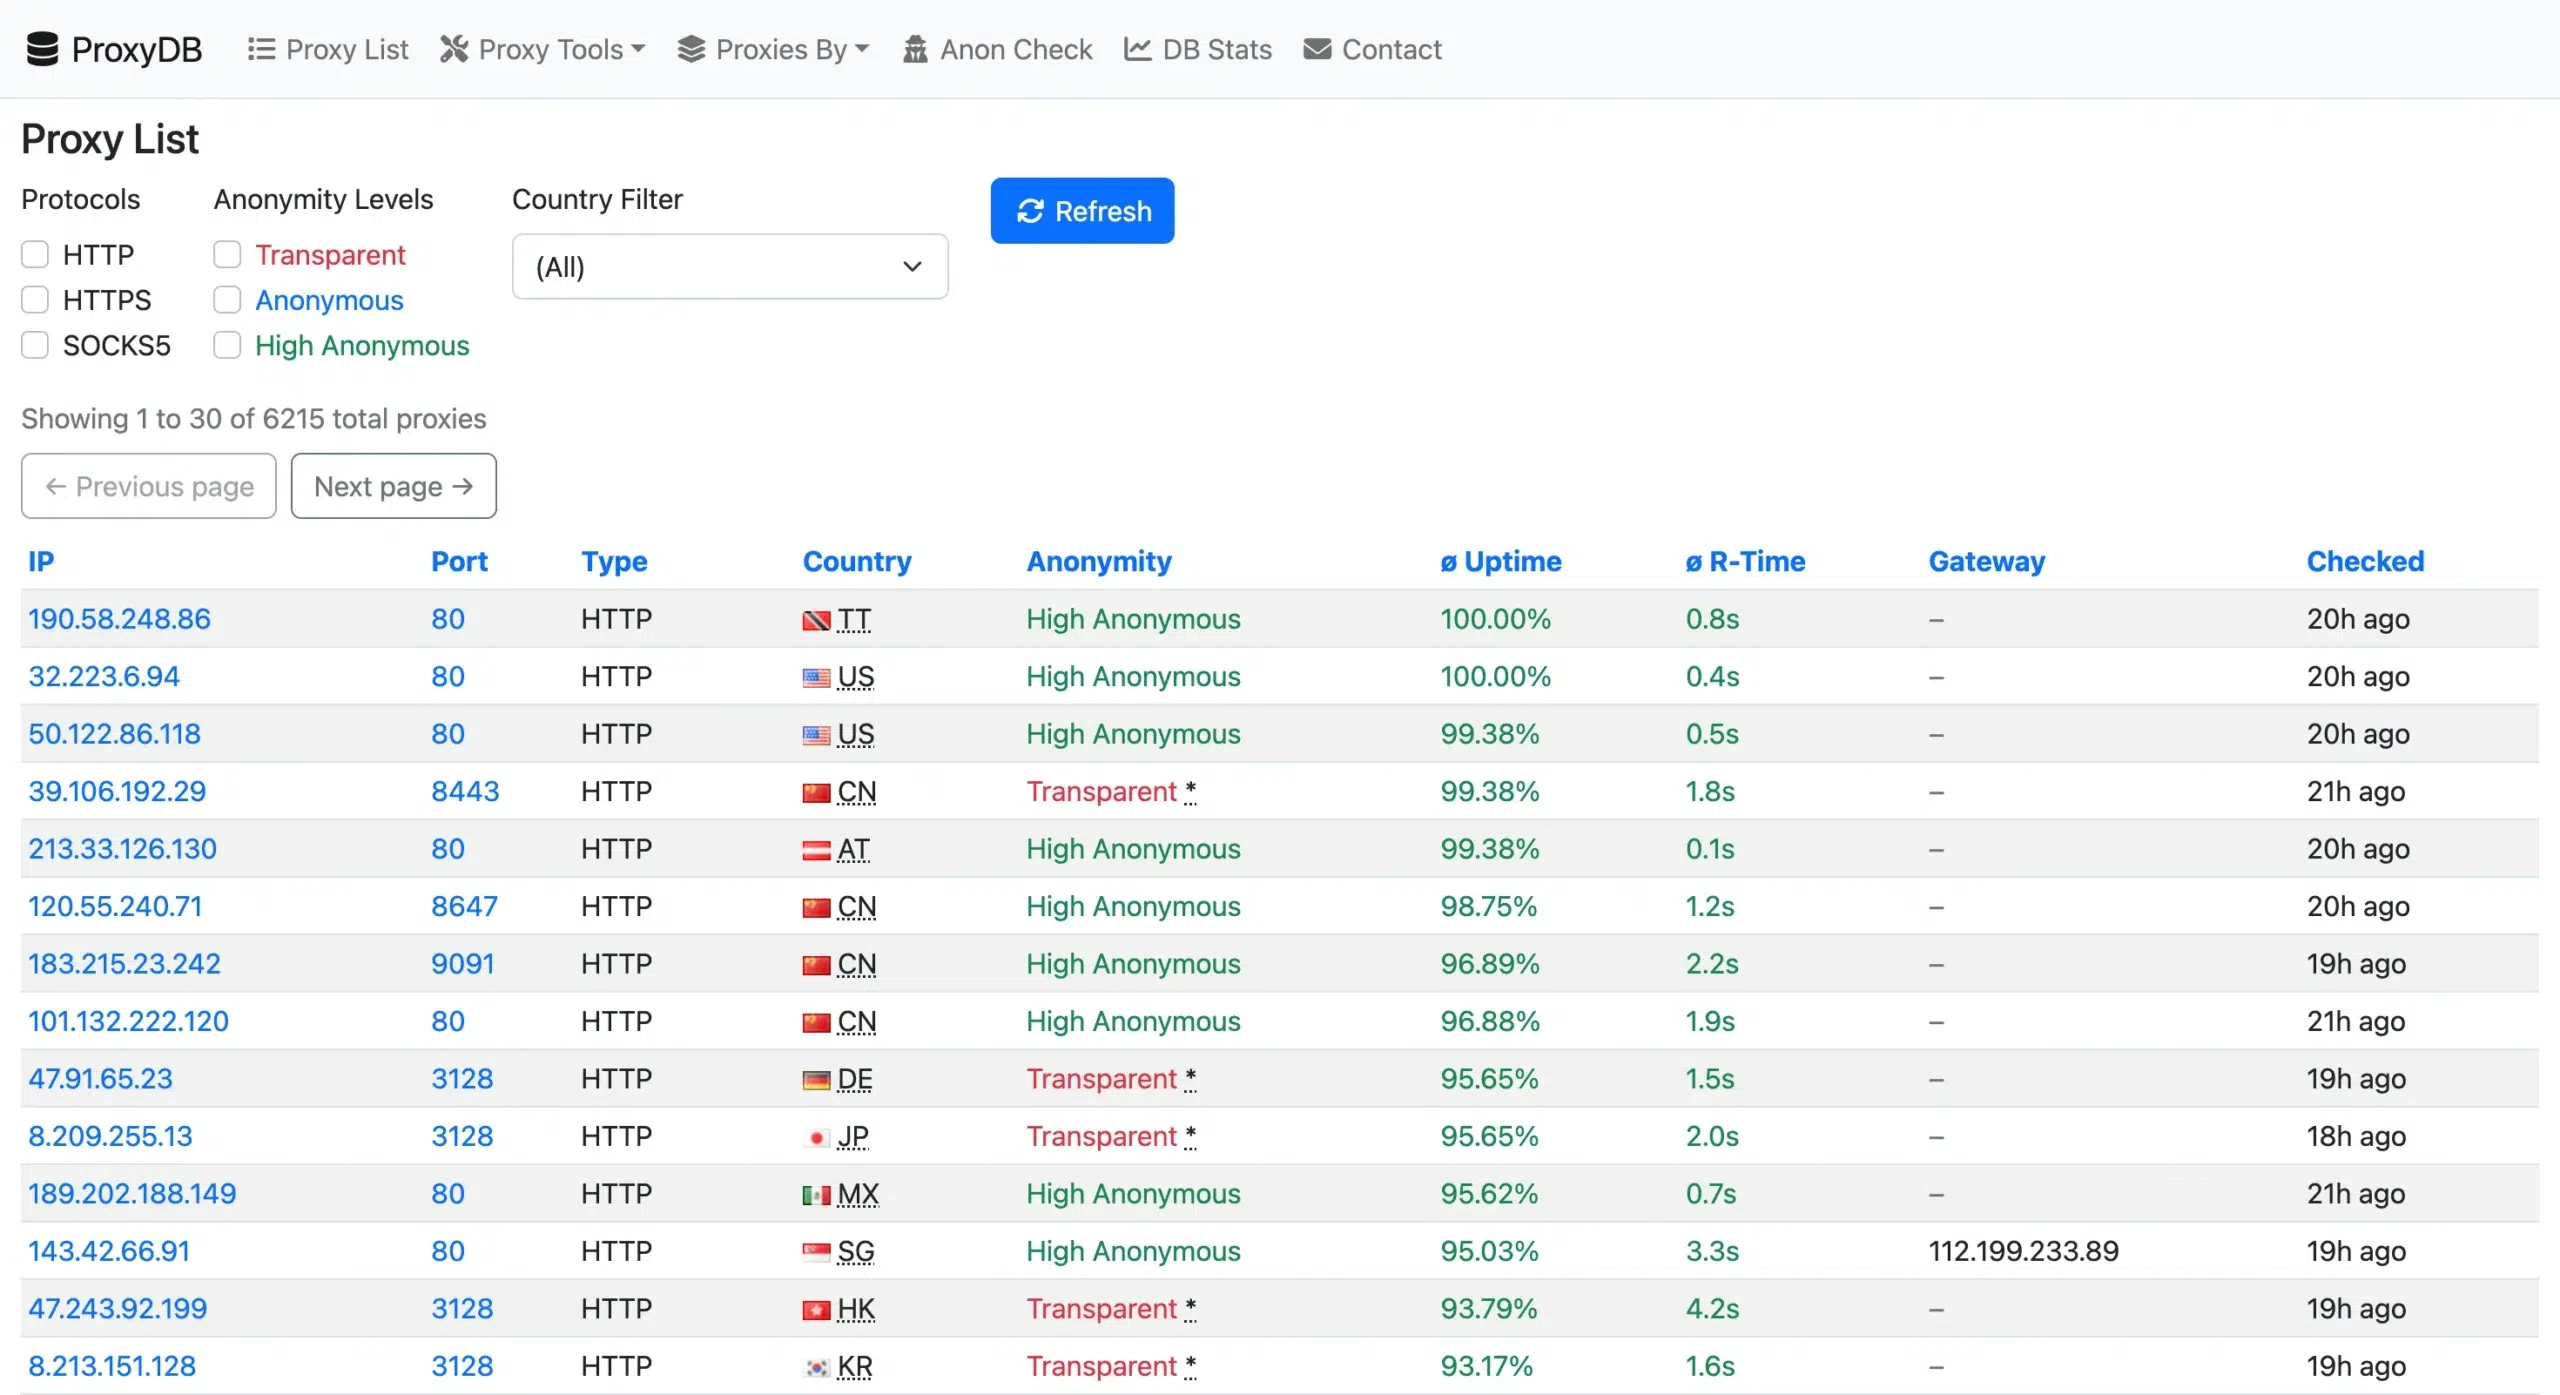This screenshot has width=2560, height=1395.
Task: Expand the Proxies By dropdown menu
Action: 773,49
